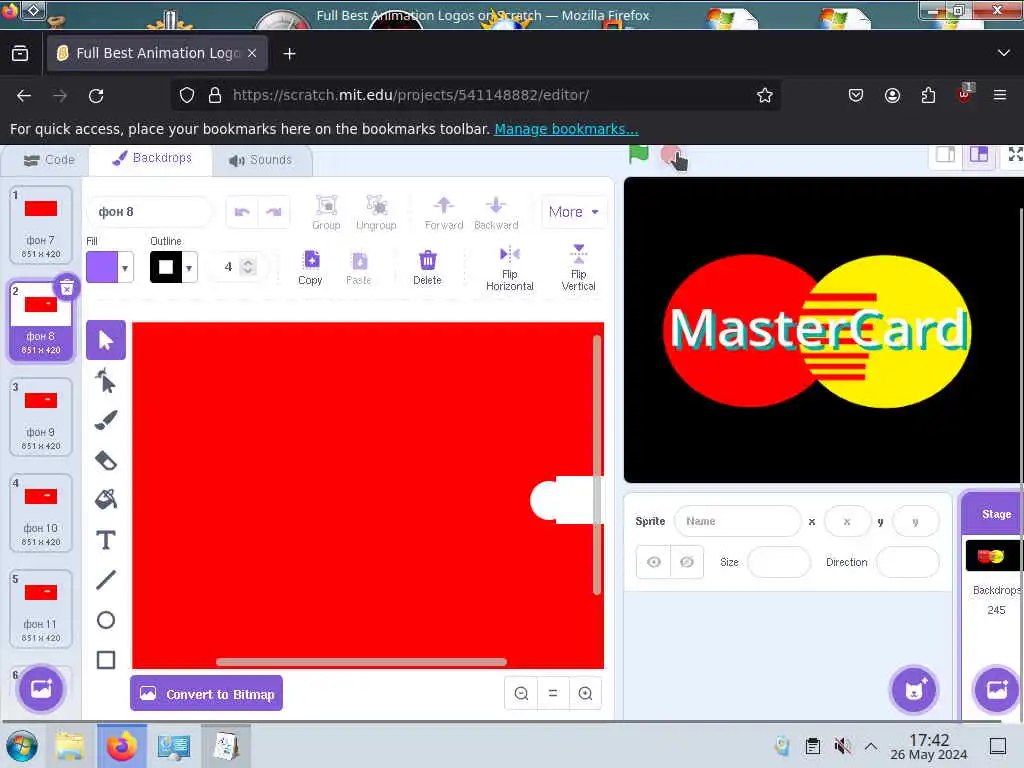Select the arrow Select tool
Screen dimensions: 1024x768
tap(106, 340)
